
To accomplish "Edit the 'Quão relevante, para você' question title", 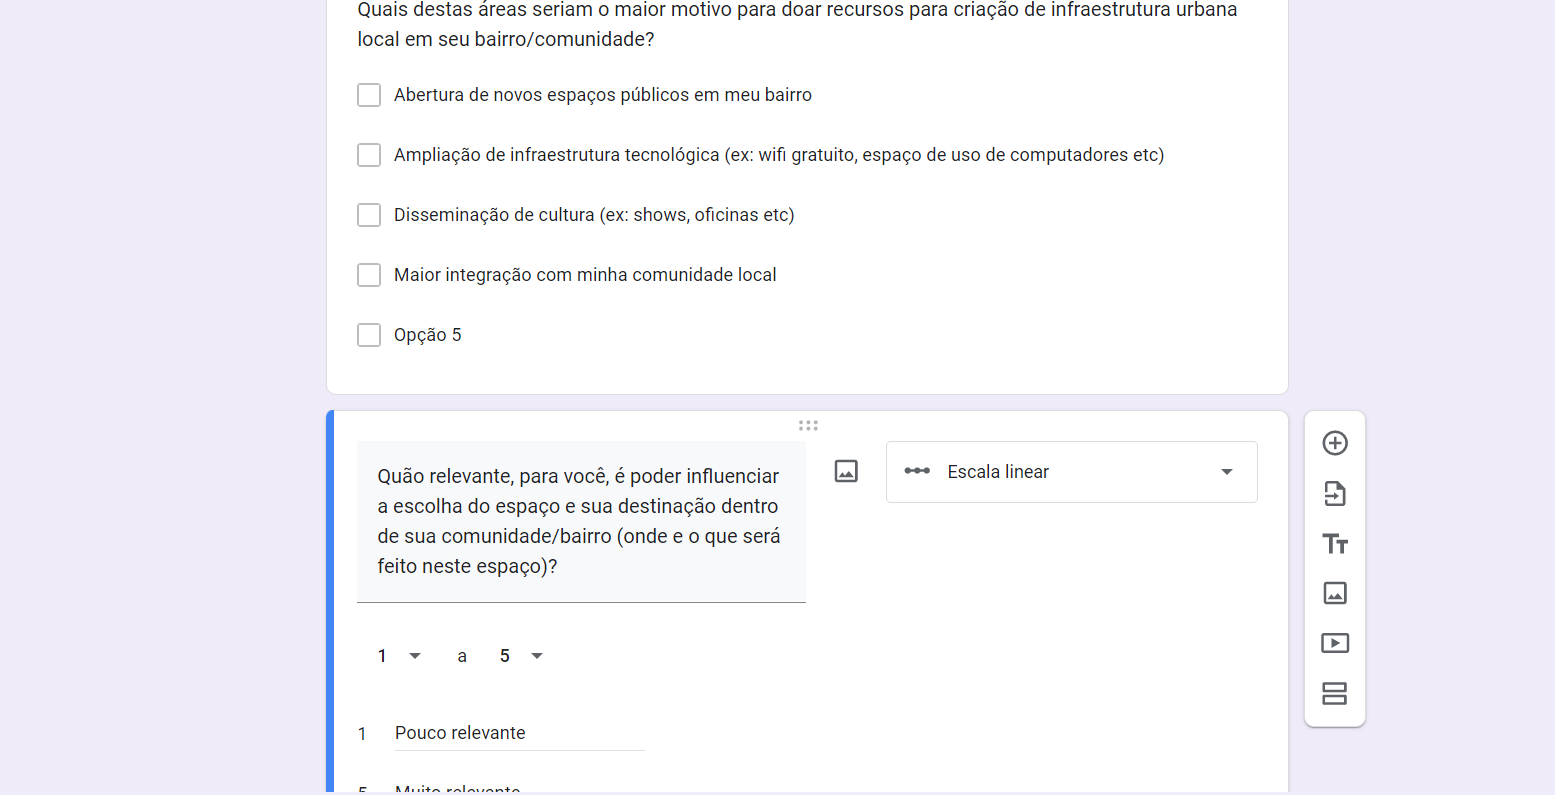I will (x=581, y=521).
